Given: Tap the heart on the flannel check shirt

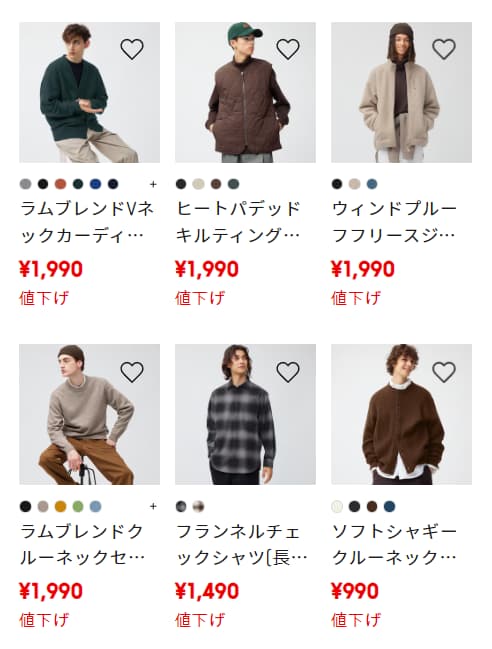Looking at the screenshot, I should [288, 371].
